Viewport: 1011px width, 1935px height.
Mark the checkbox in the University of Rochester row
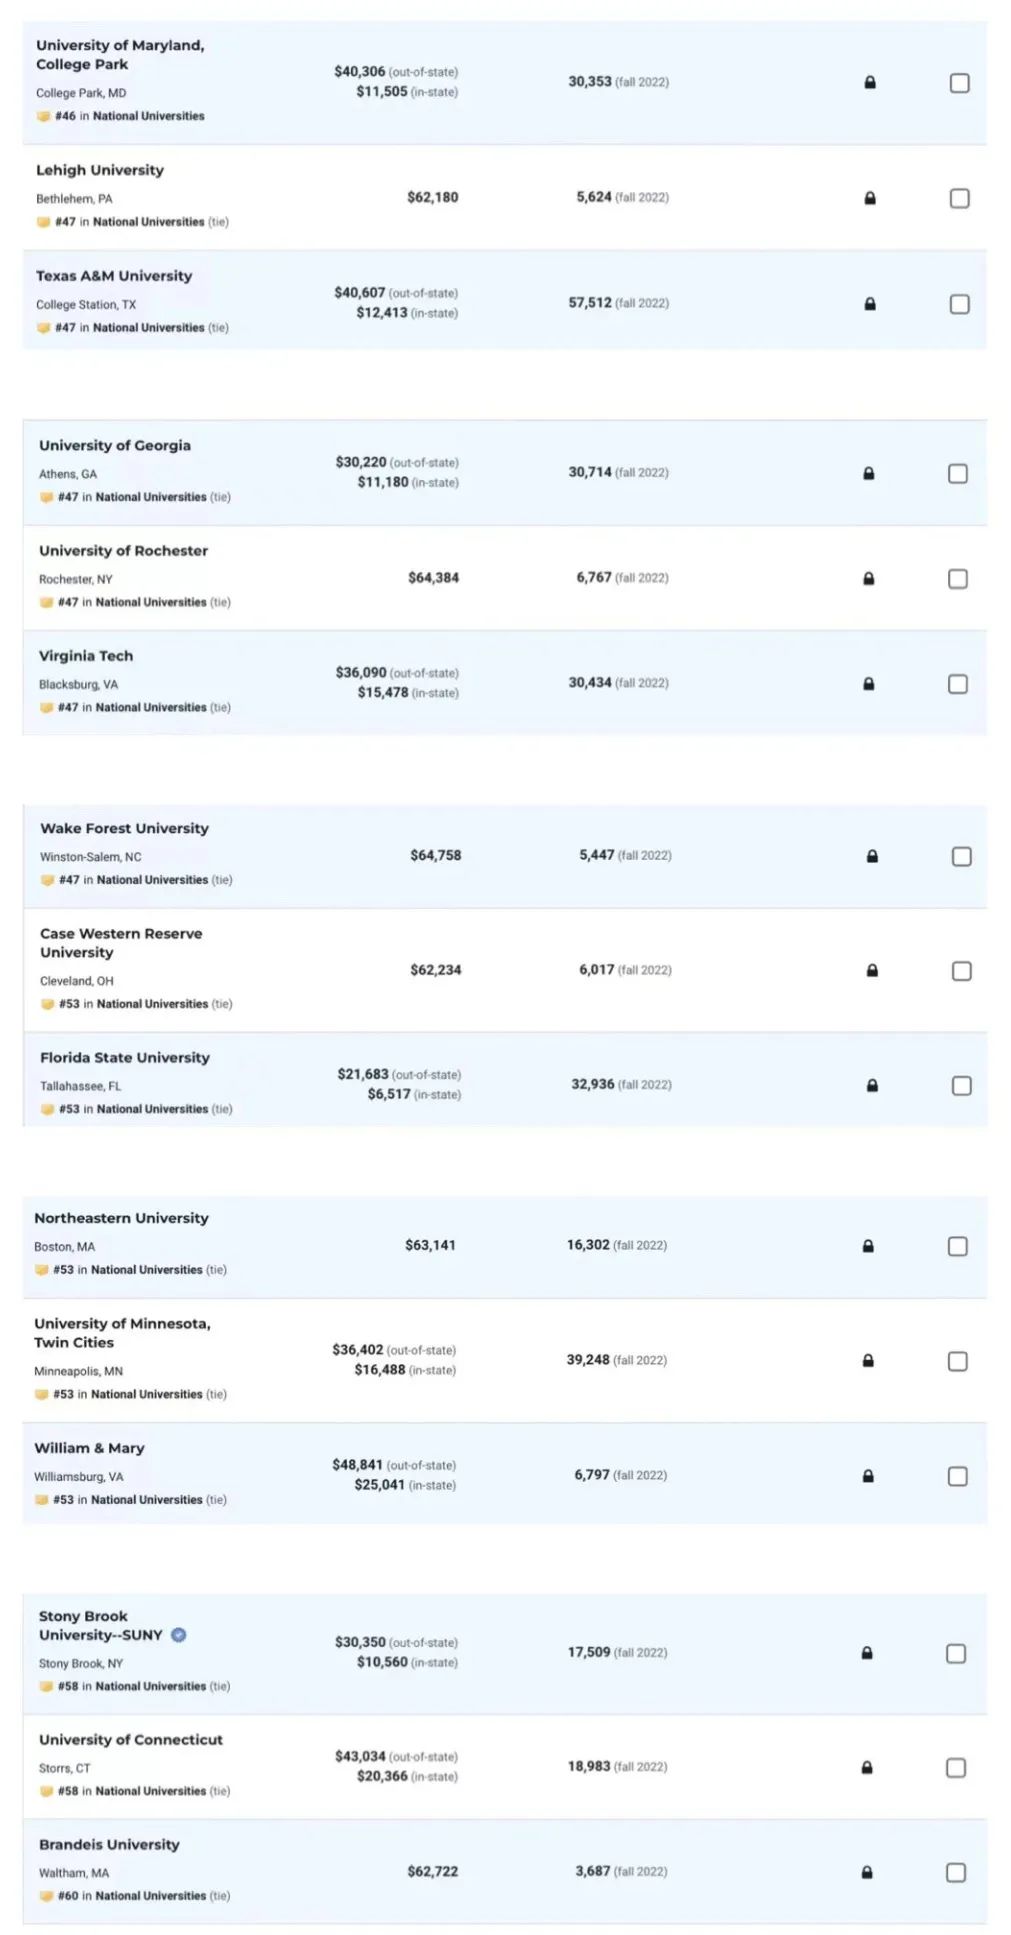click(957, 579)
